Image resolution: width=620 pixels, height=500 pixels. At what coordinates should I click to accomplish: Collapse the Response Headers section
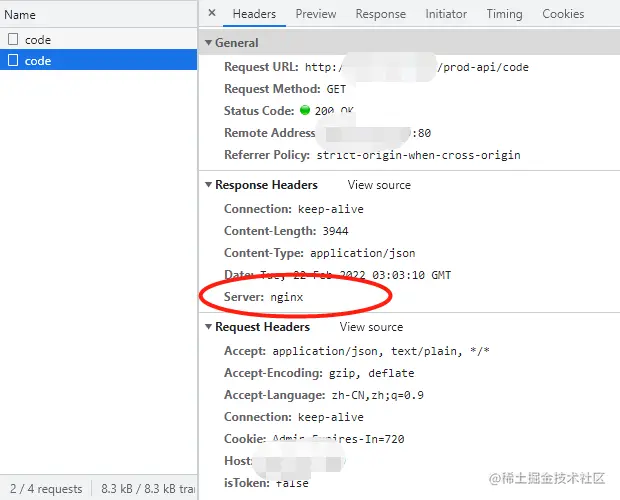[208, 185]
